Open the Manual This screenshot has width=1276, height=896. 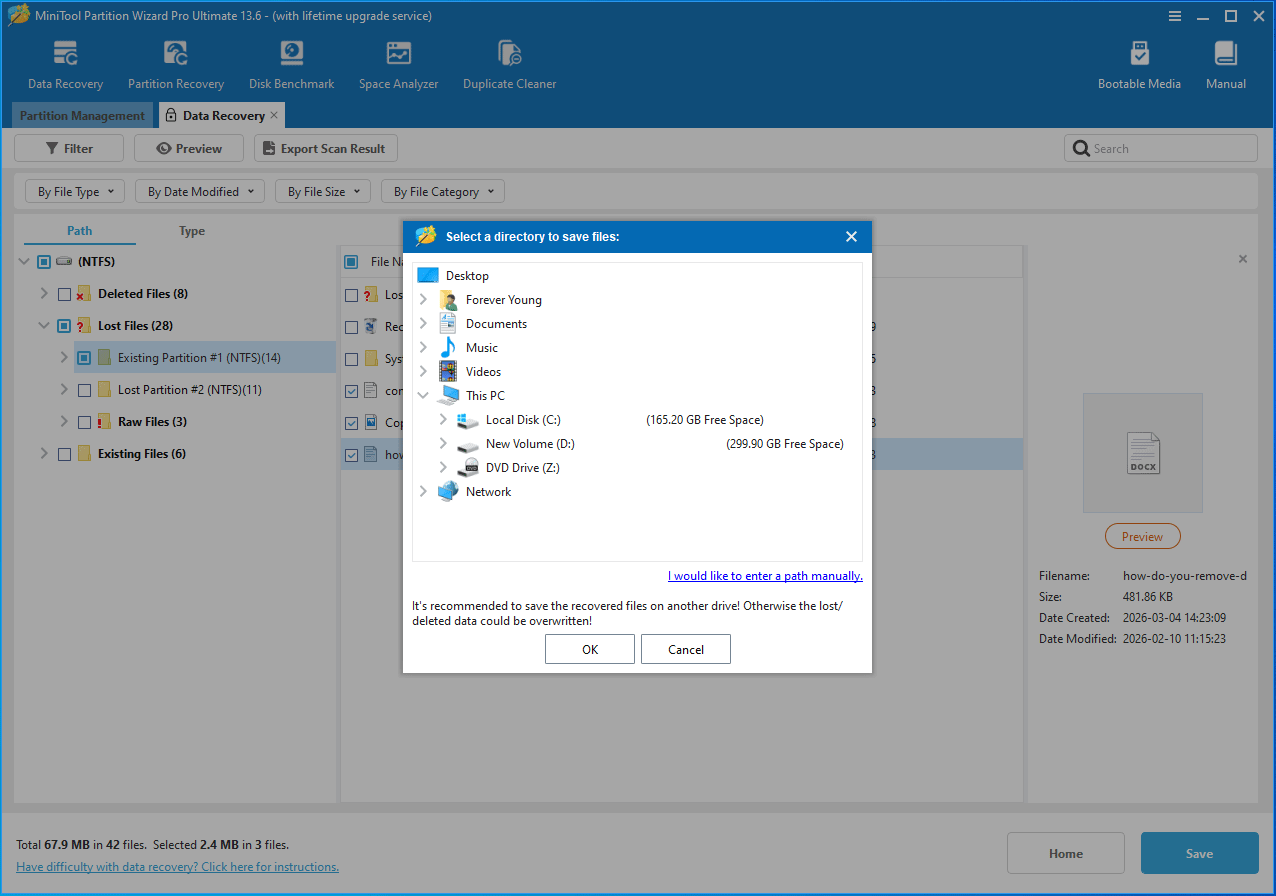1225,60
